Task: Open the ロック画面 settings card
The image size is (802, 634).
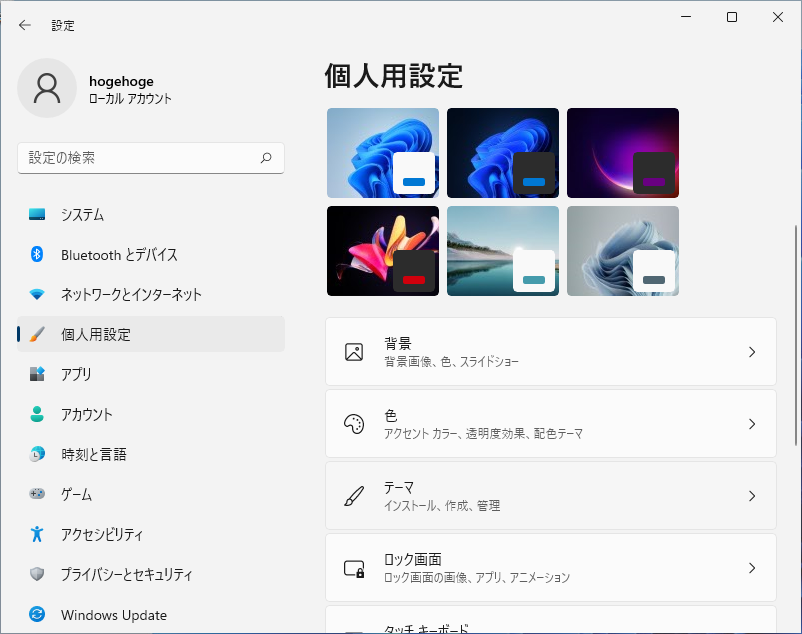Action: coord(551,568)
